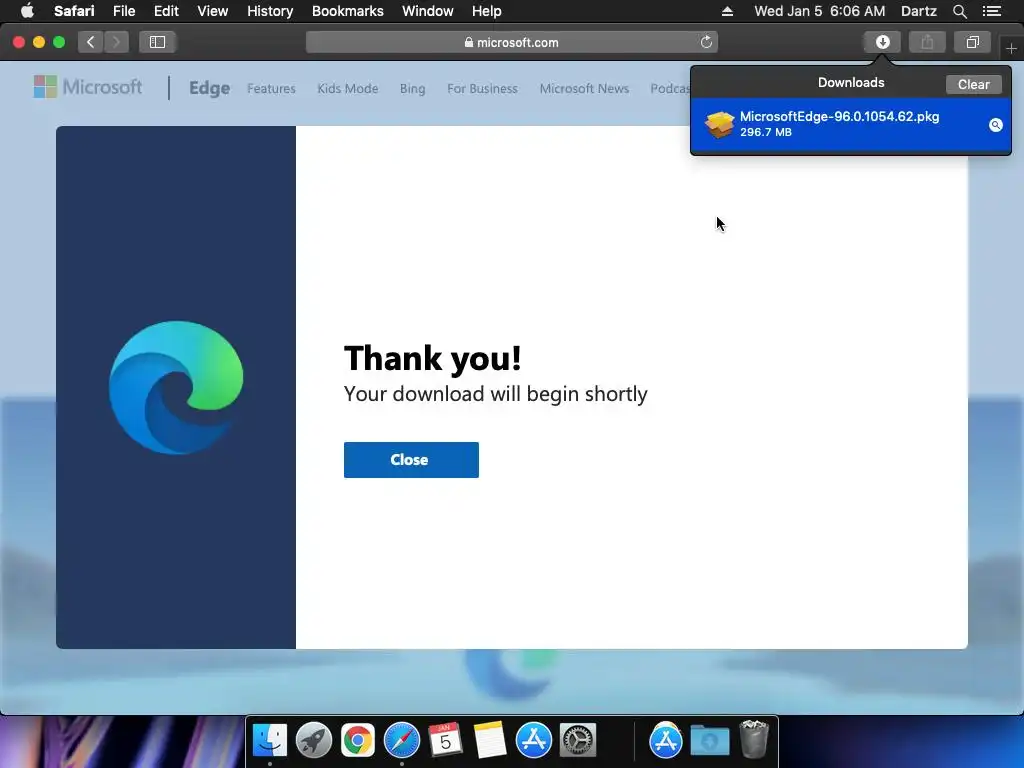Open the App Store icon beside Notes
The height and width of the screenshot is (768, 1024).
534,740
